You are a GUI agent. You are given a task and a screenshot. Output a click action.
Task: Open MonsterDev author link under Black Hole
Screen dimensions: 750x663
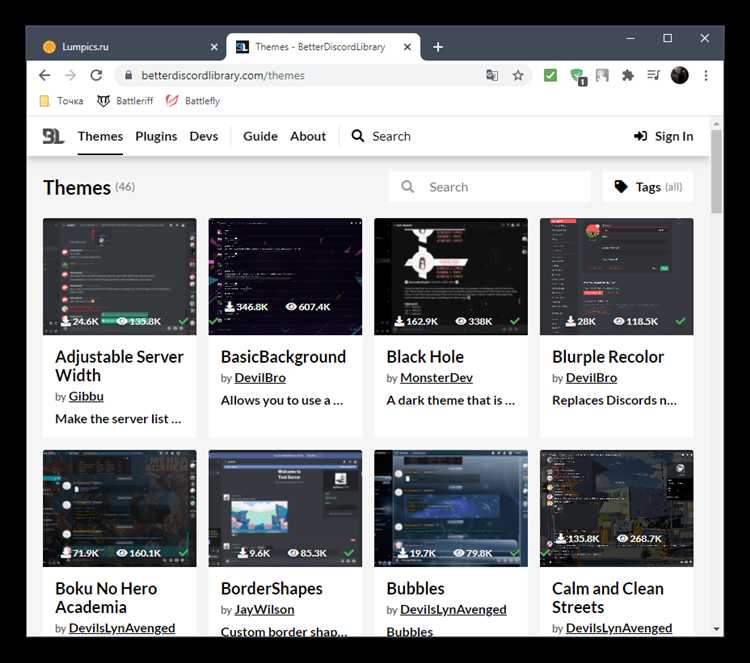click(435, 378)
